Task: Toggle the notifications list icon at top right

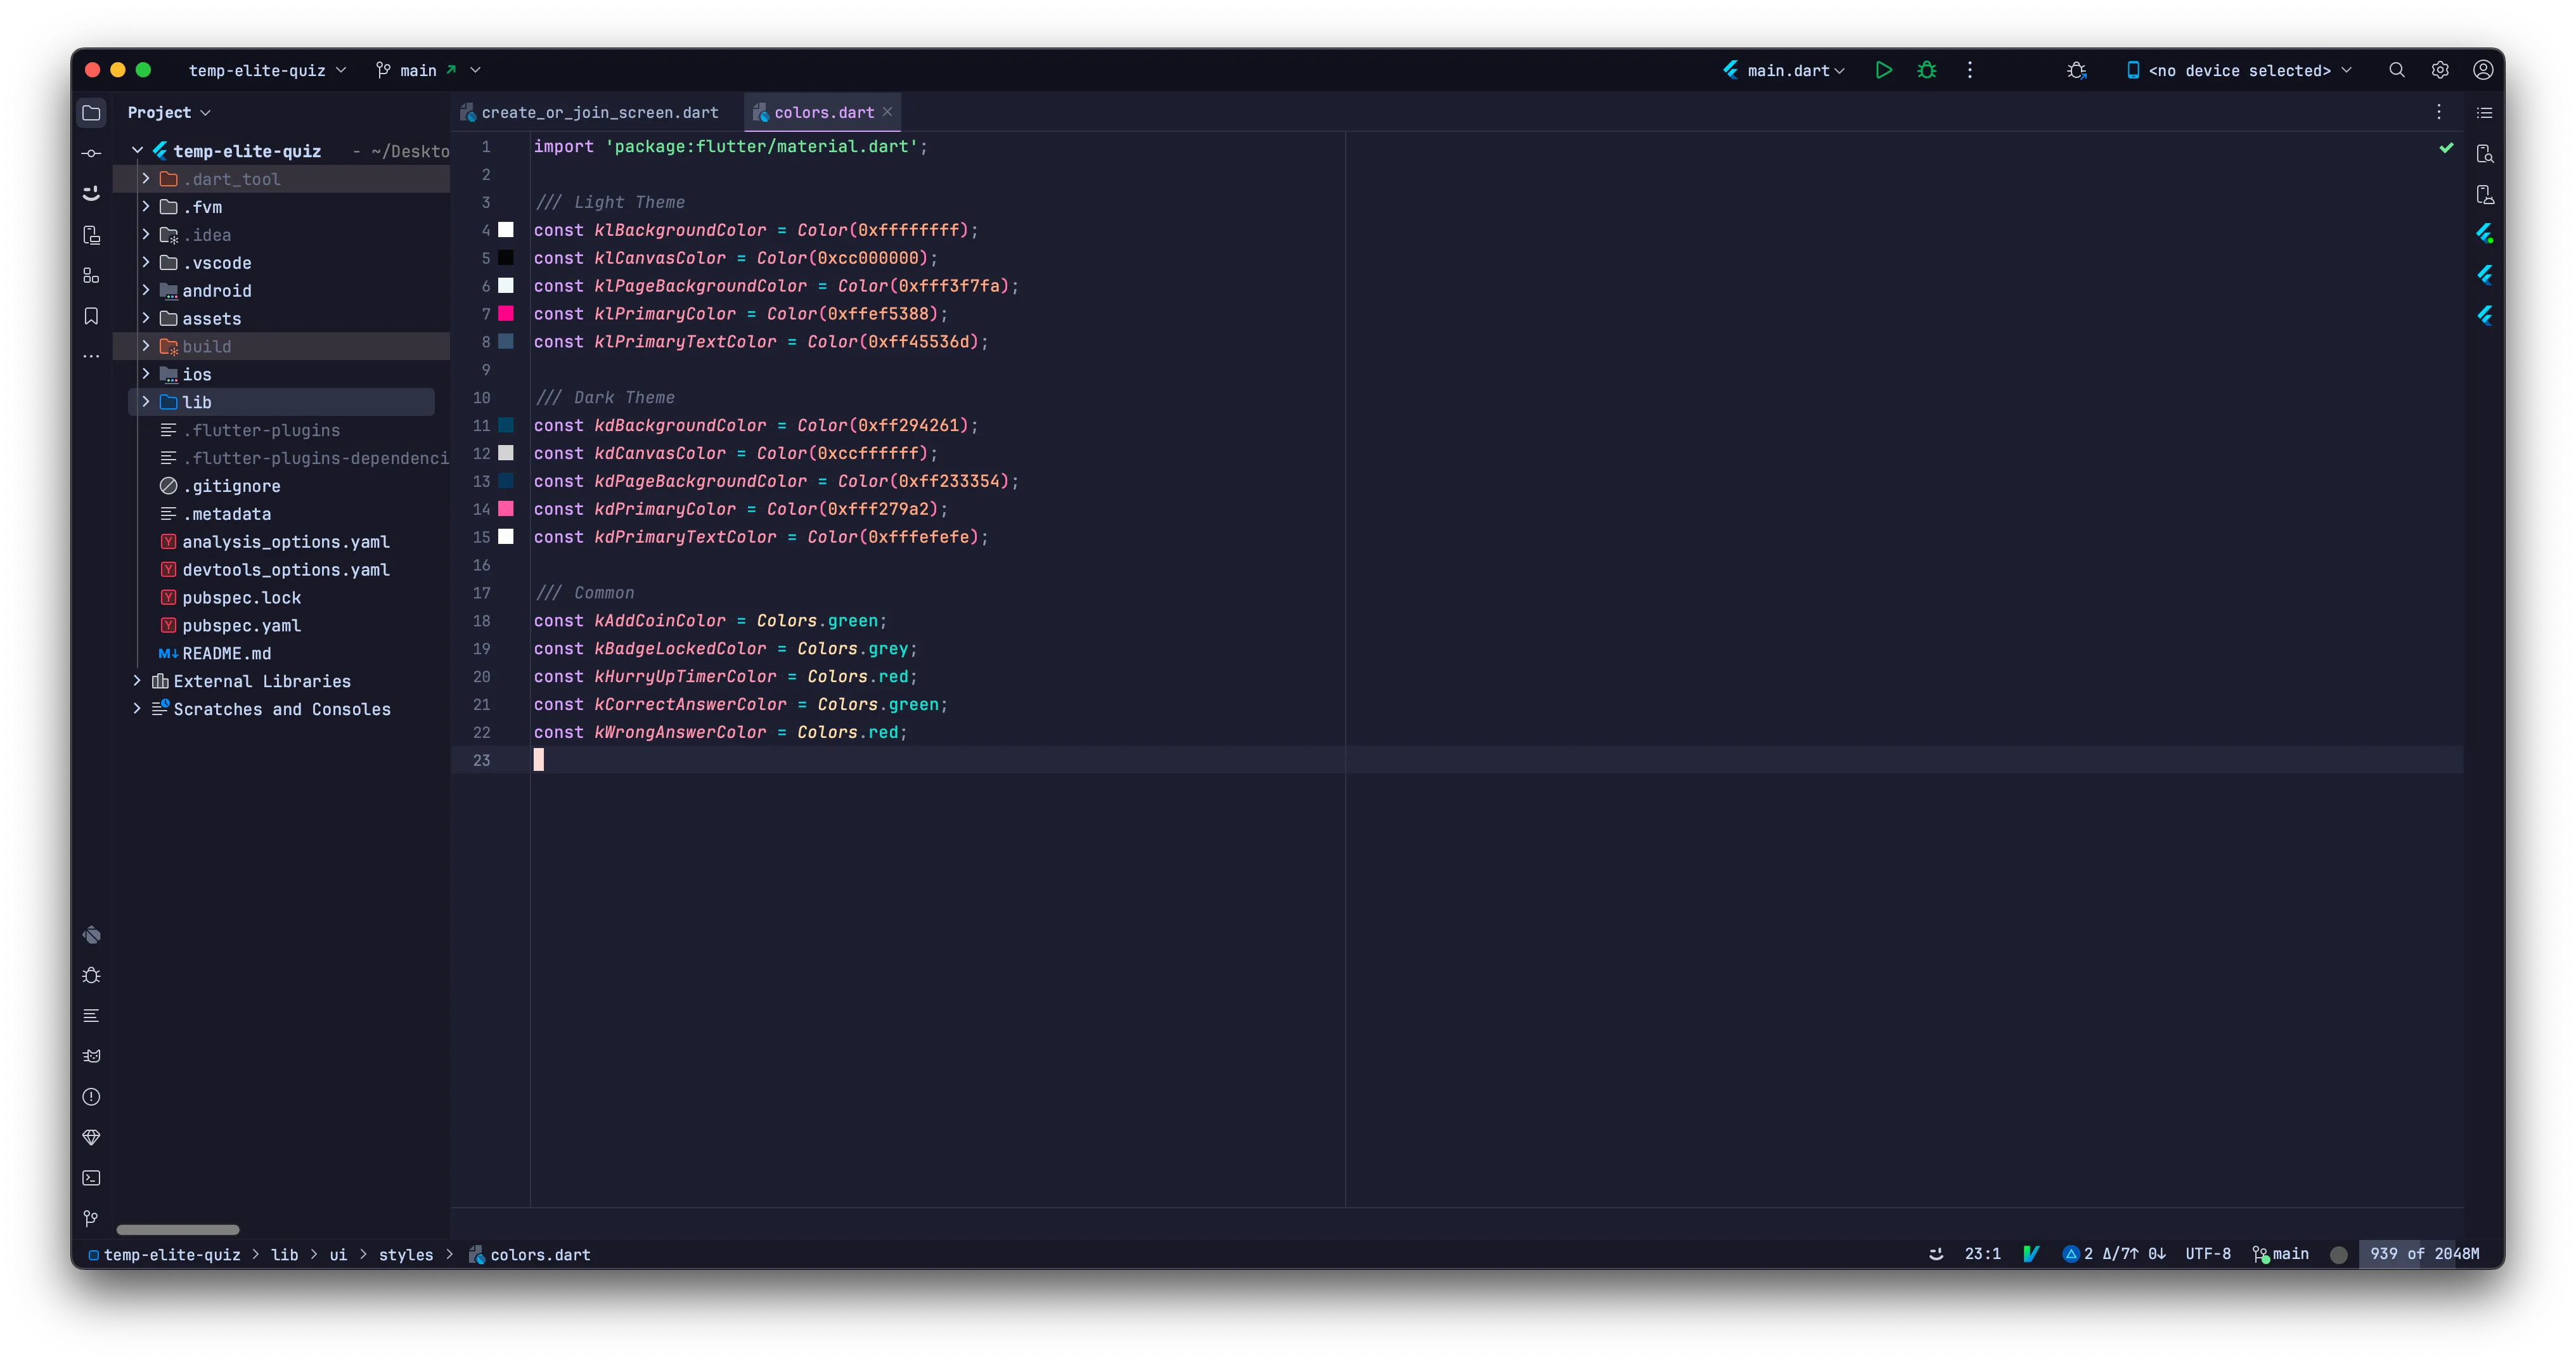Action: coord(2484,112)
